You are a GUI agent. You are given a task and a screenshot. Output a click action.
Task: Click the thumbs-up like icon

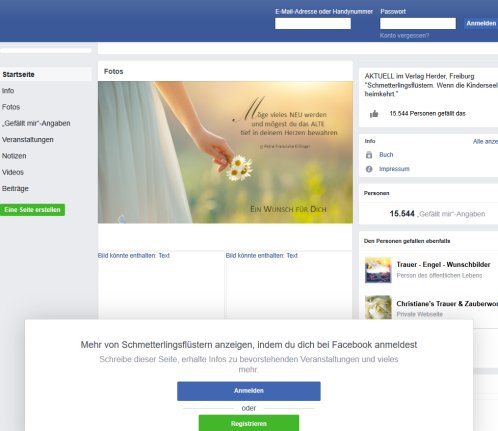click(374, 114)
